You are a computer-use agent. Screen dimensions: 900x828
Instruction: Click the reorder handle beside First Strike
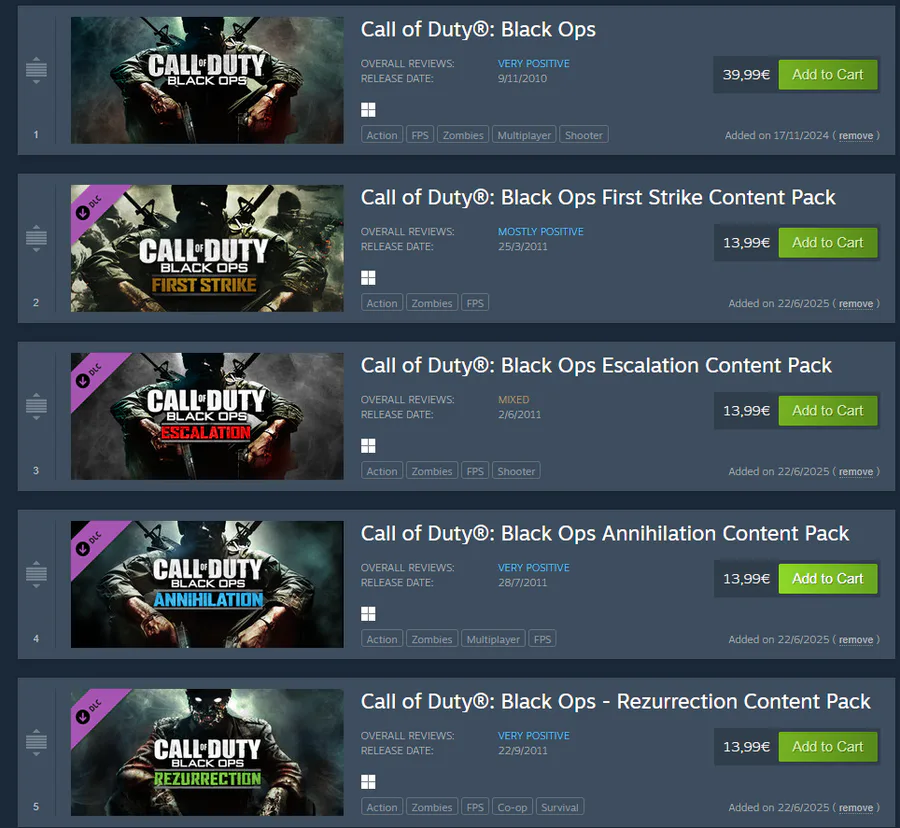pos(36,238)
